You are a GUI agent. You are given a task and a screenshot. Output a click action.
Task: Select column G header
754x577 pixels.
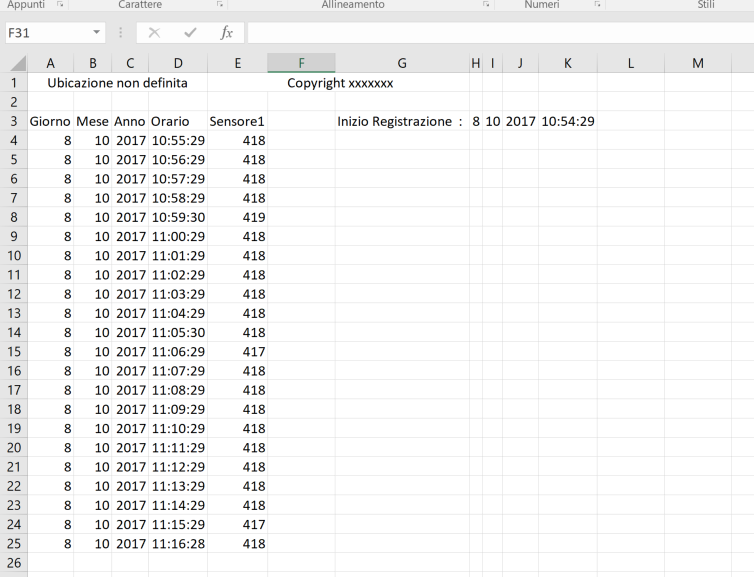point(402,63)
